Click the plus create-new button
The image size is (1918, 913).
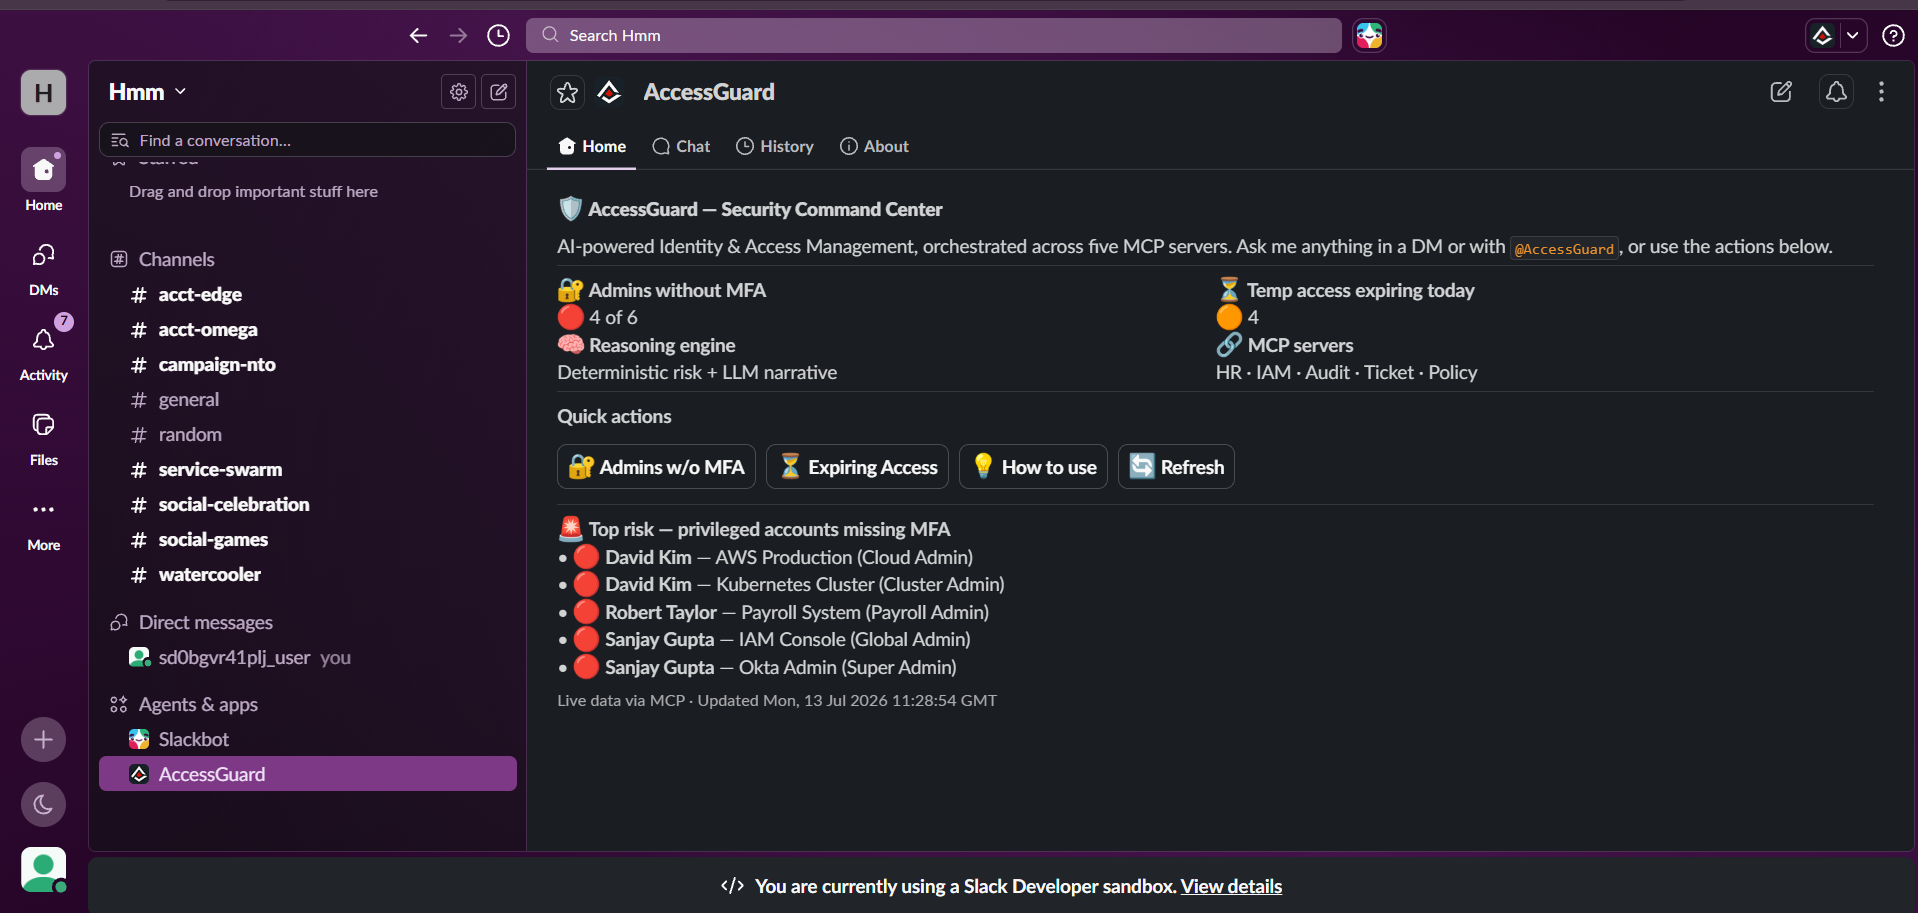[x=43, y=740]
